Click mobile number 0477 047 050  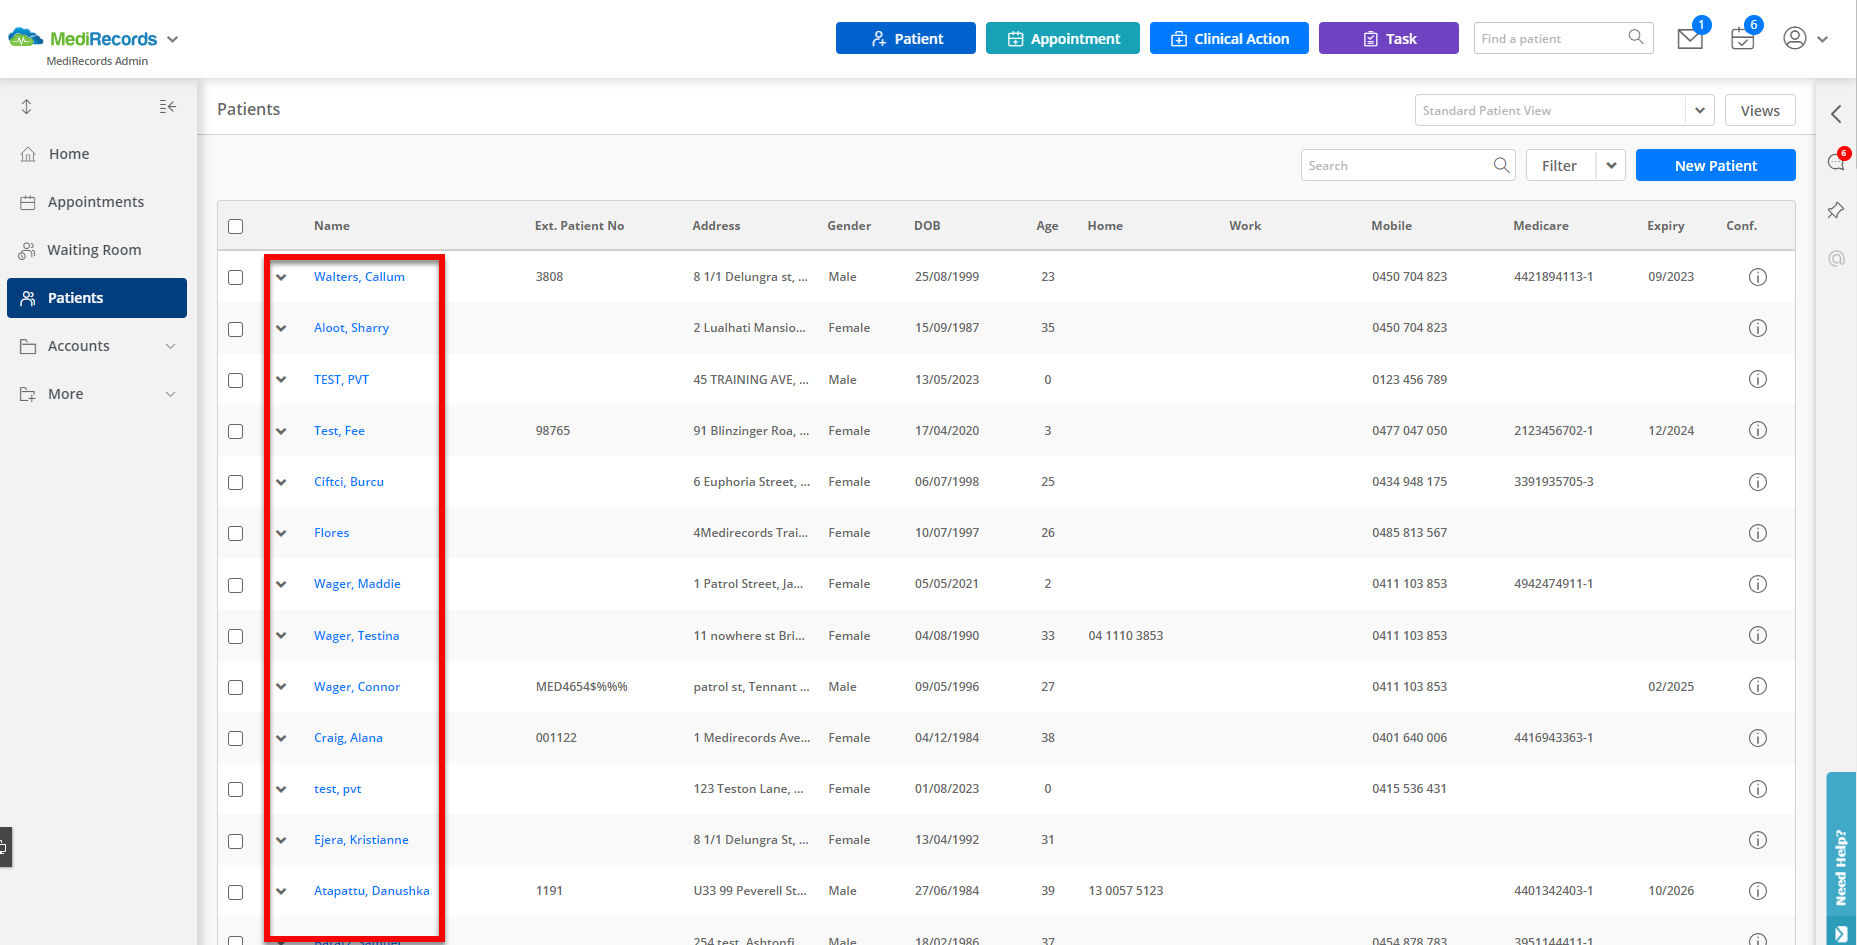(x=1410, y=431)
